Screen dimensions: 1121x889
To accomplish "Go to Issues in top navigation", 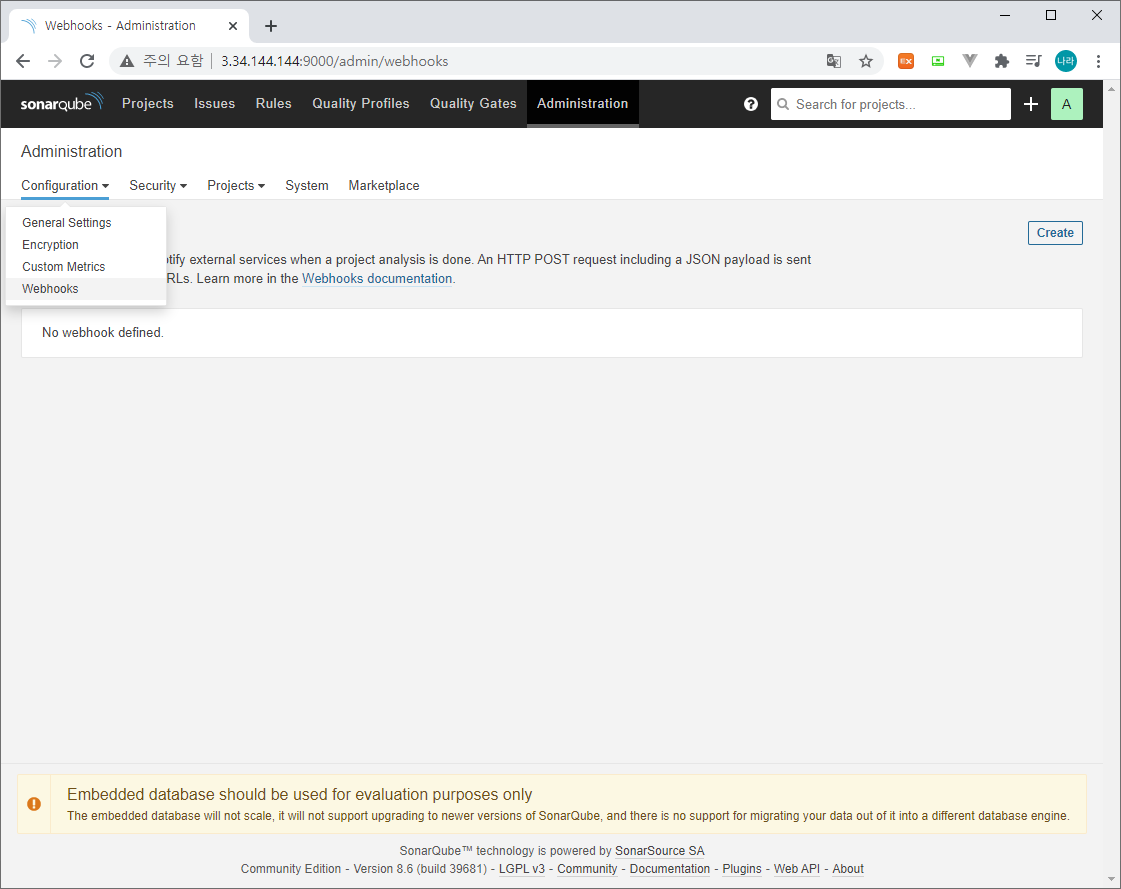I will click(x=214, y=104).
